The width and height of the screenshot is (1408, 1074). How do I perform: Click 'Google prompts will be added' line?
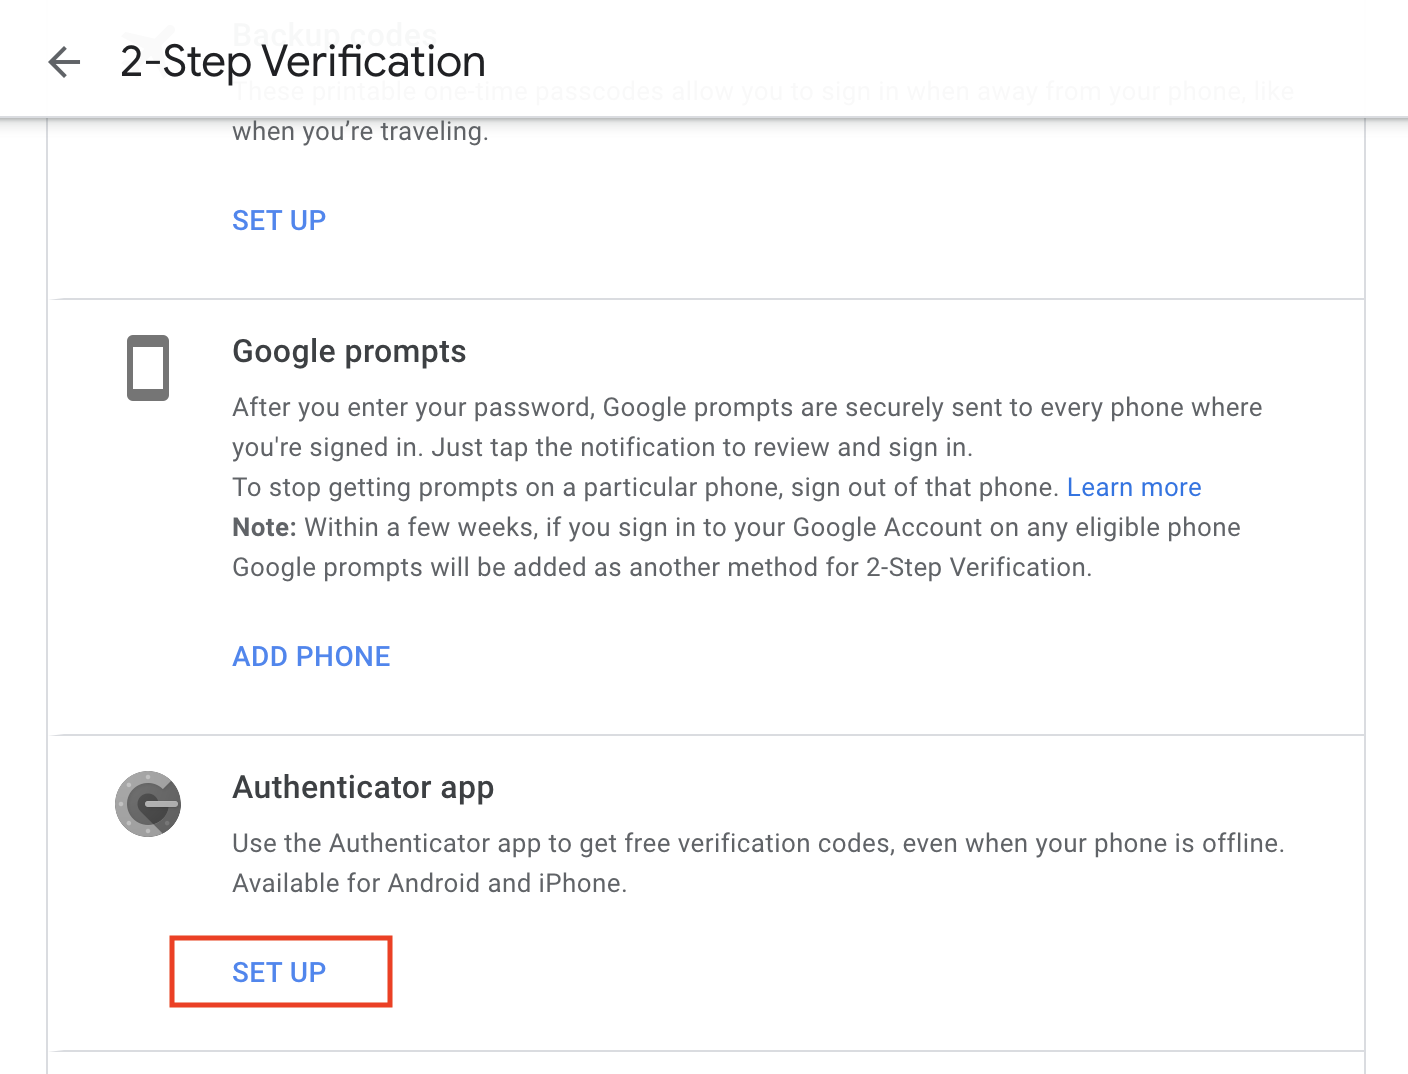pos(662,567)
